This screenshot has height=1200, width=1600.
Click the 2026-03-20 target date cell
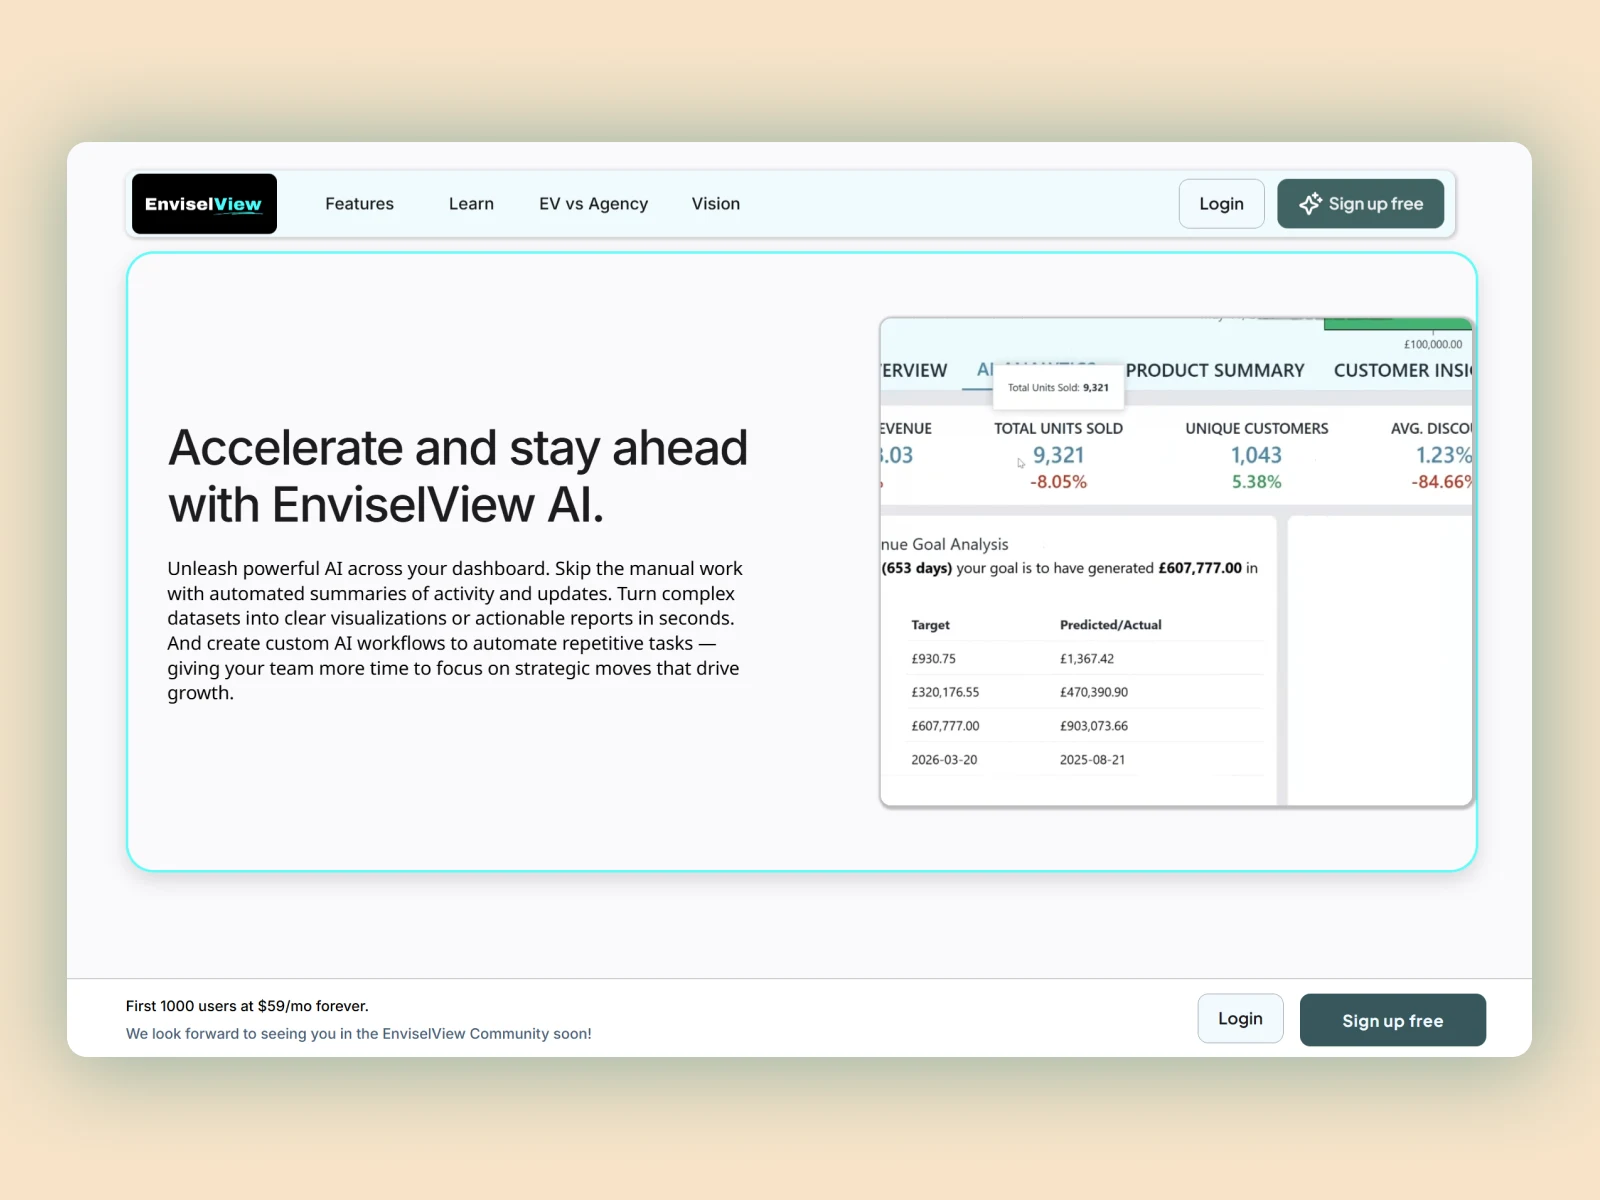point(944,760)
